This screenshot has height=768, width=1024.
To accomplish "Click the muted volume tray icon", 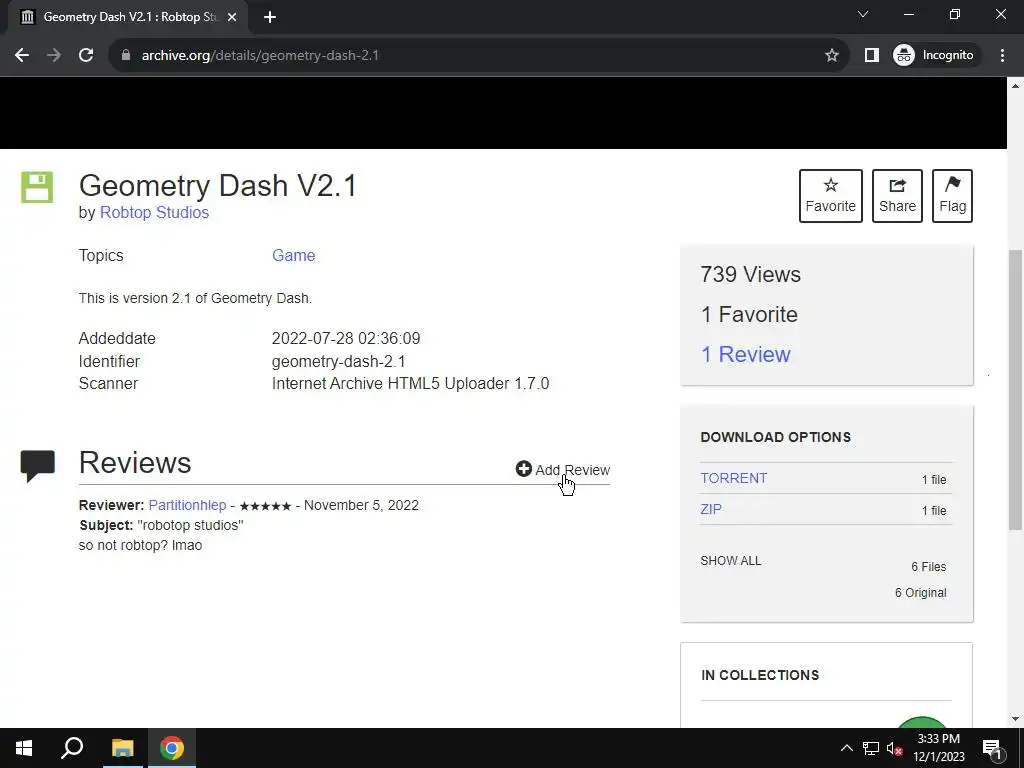I will pos(895,748).
